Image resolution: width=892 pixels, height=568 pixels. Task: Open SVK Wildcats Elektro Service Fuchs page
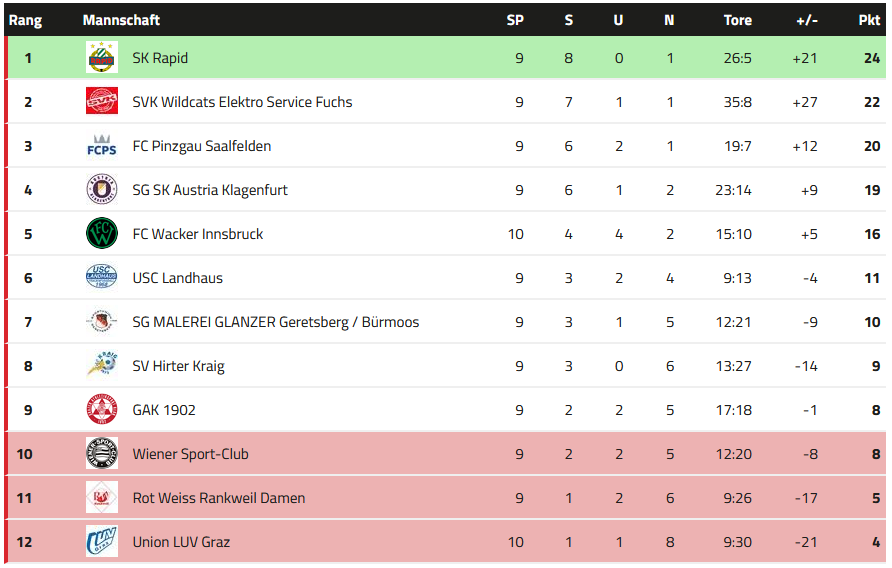242,102
